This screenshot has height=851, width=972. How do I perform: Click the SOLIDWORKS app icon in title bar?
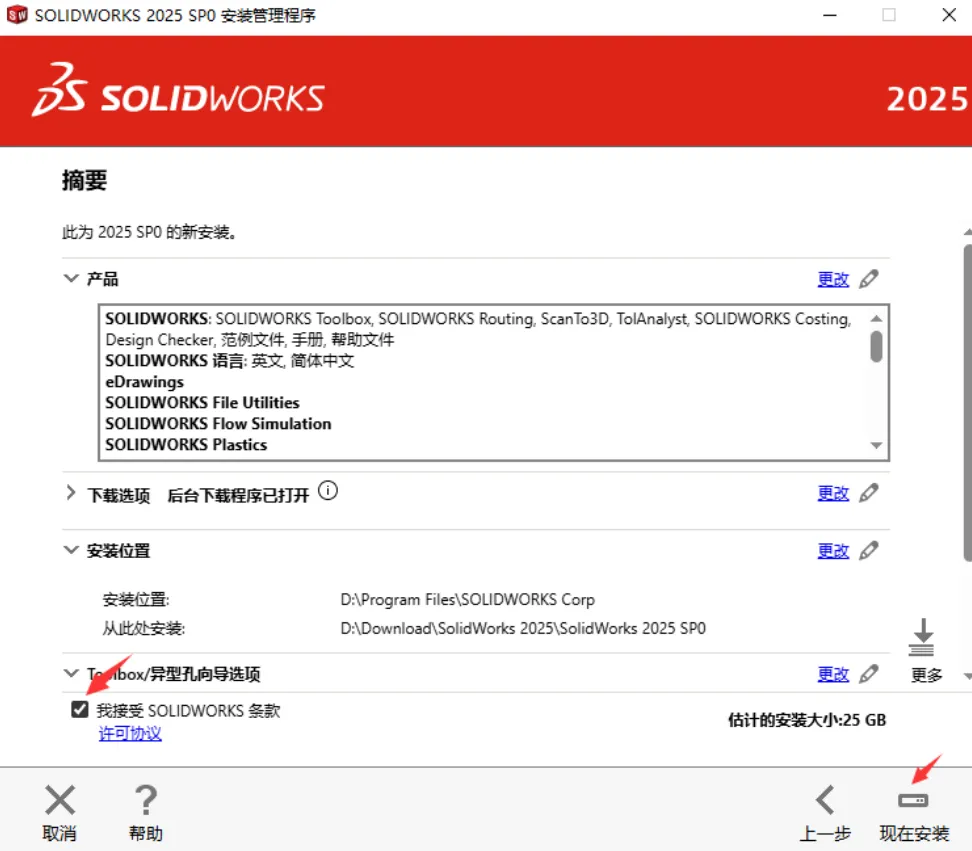17,14
